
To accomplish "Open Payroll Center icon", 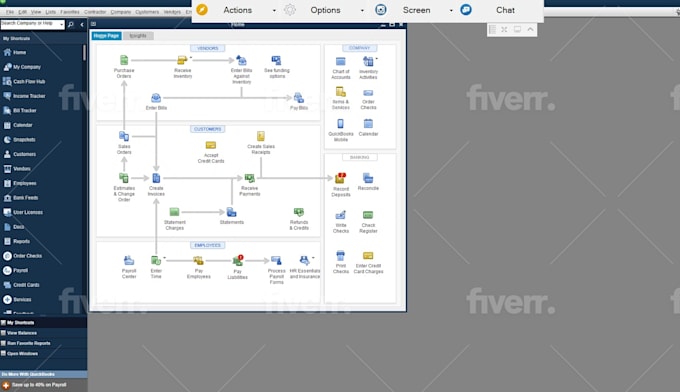I will [129, 261].
